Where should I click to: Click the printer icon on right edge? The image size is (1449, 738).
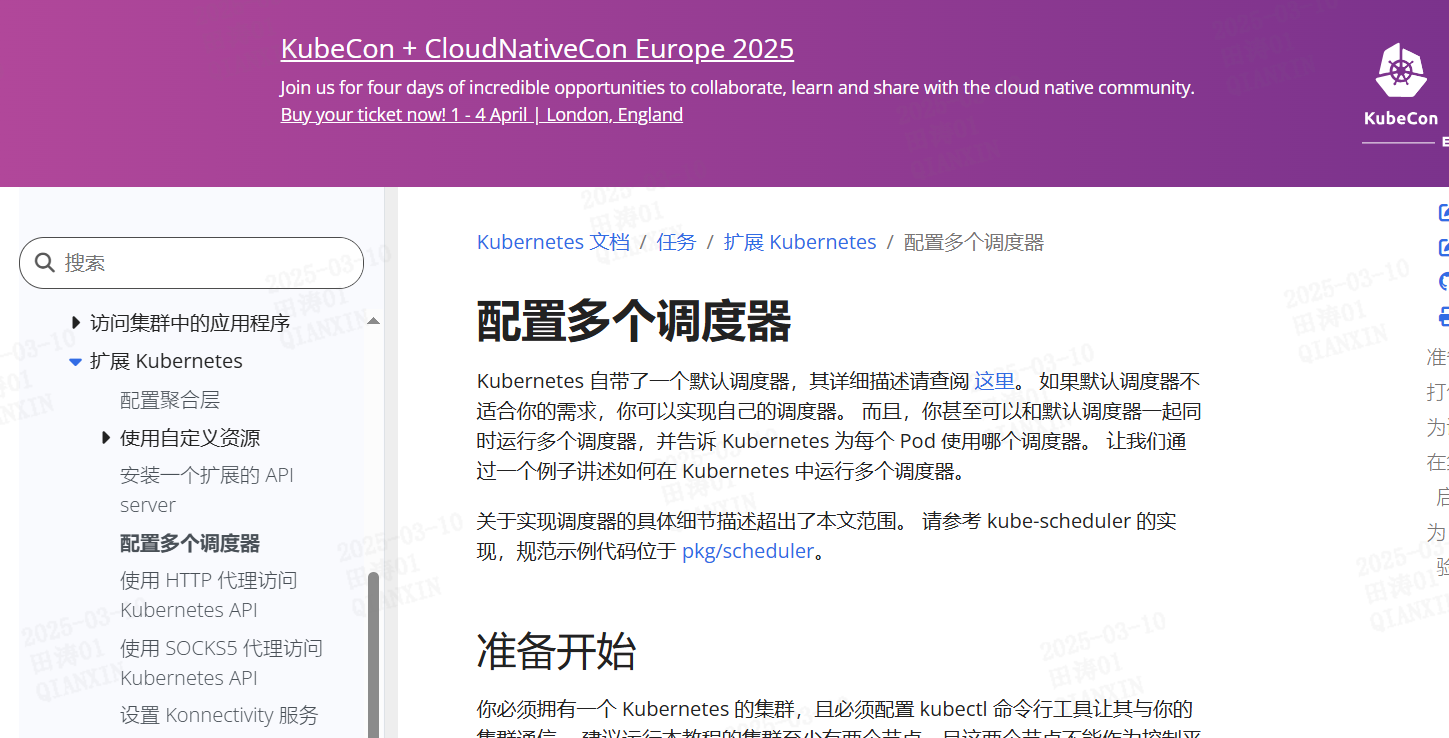point(1443,318)
